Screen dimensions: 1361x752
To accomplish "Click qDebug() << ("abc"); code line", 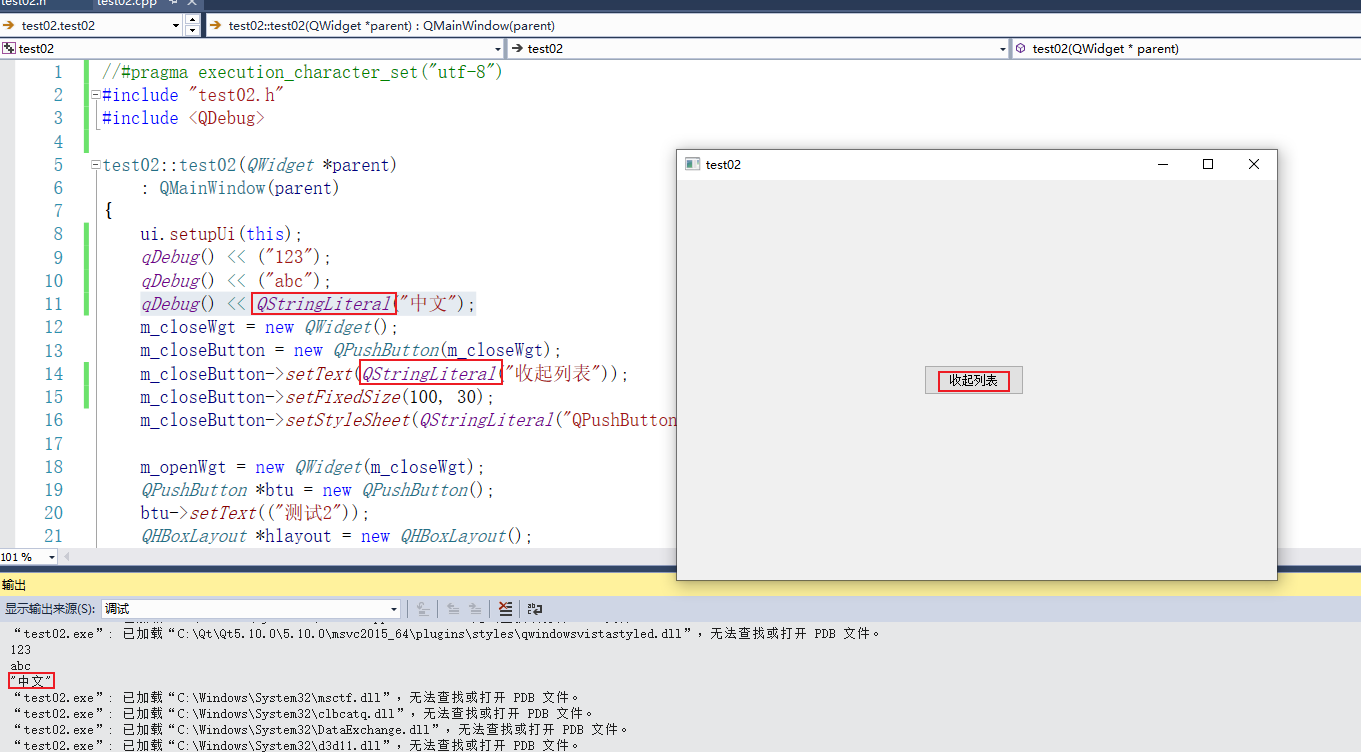I will point(235,281).
